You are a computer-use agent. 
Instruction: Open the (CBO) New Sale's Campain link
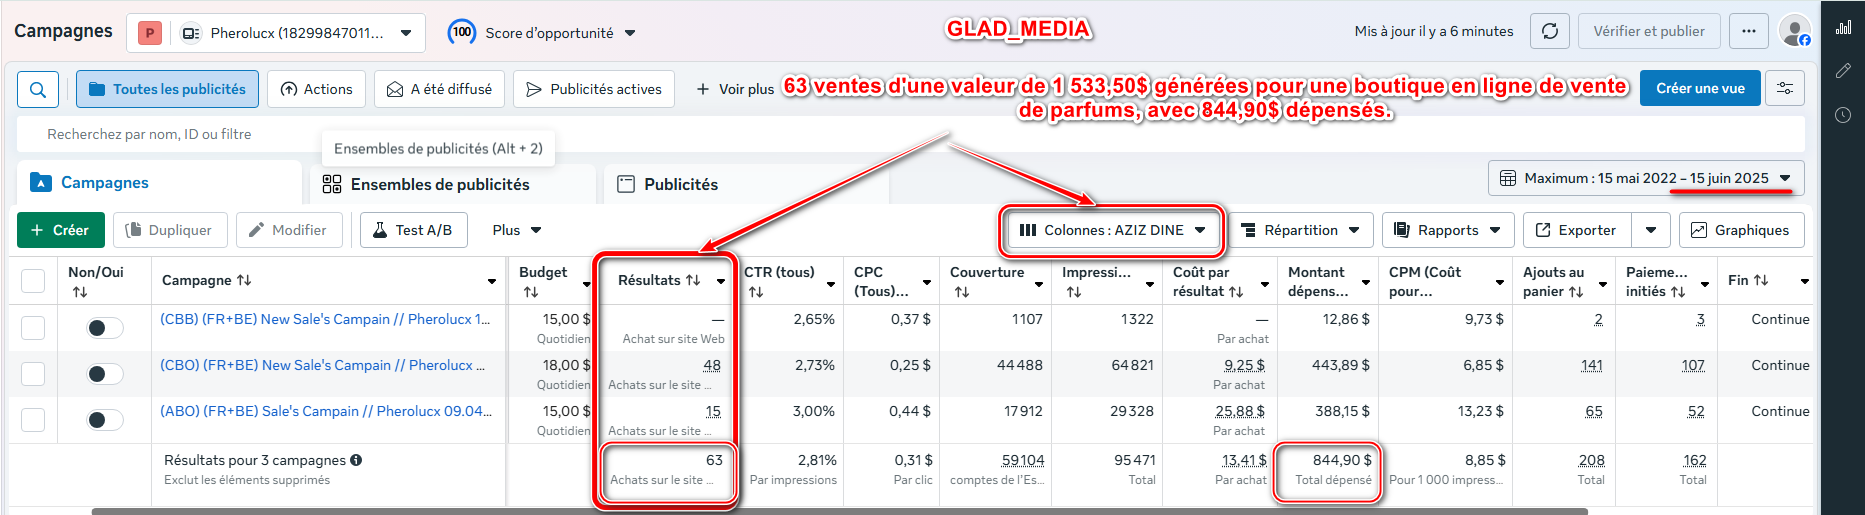[322, 365]
